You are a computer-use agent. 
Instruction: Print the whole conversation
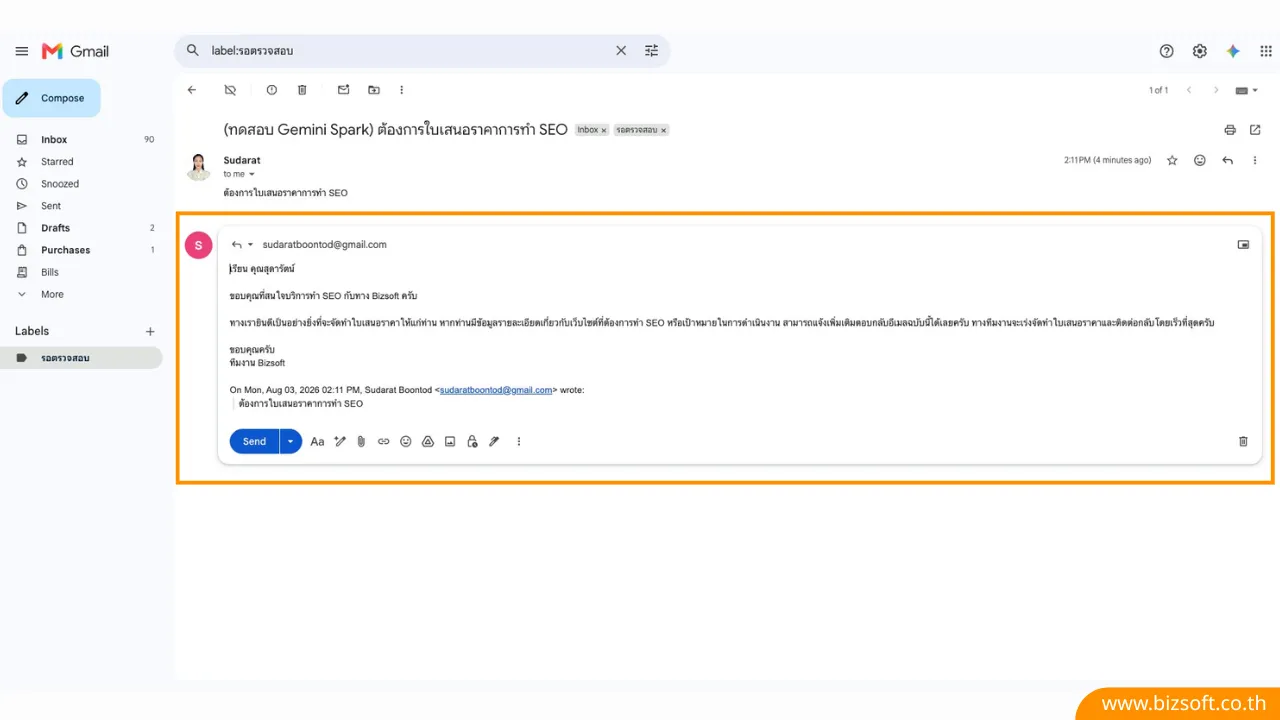tap(1230, 130)
